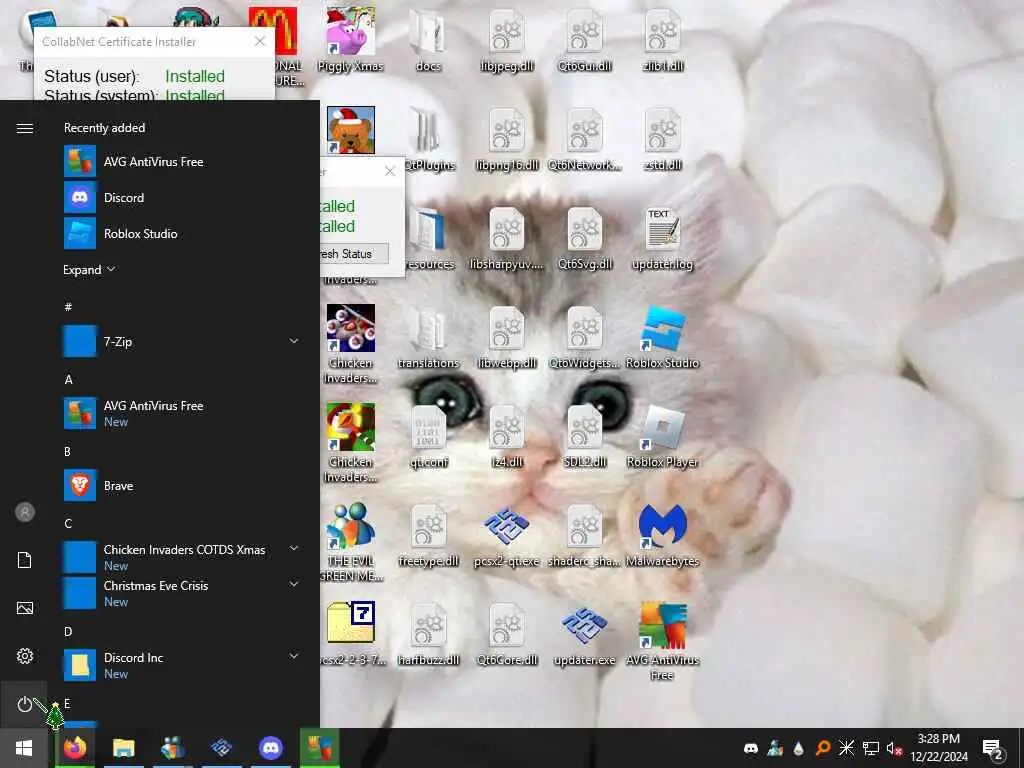Select THE EVIL GREEN ME... desktop shortcut
Screen dimensions: 1024x768
(x=351, y=542)
